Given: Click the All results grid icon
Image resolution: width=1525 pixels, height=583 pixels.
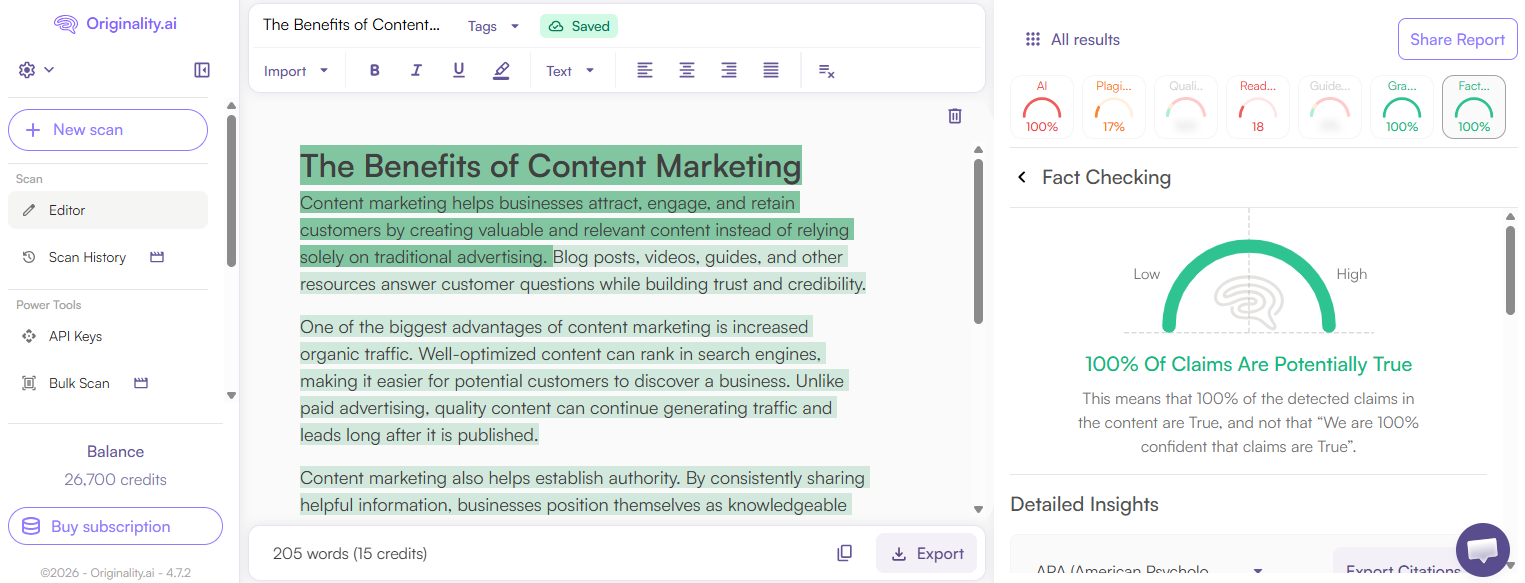Looking at the screenshot, I should click(x=1033, y=40).
